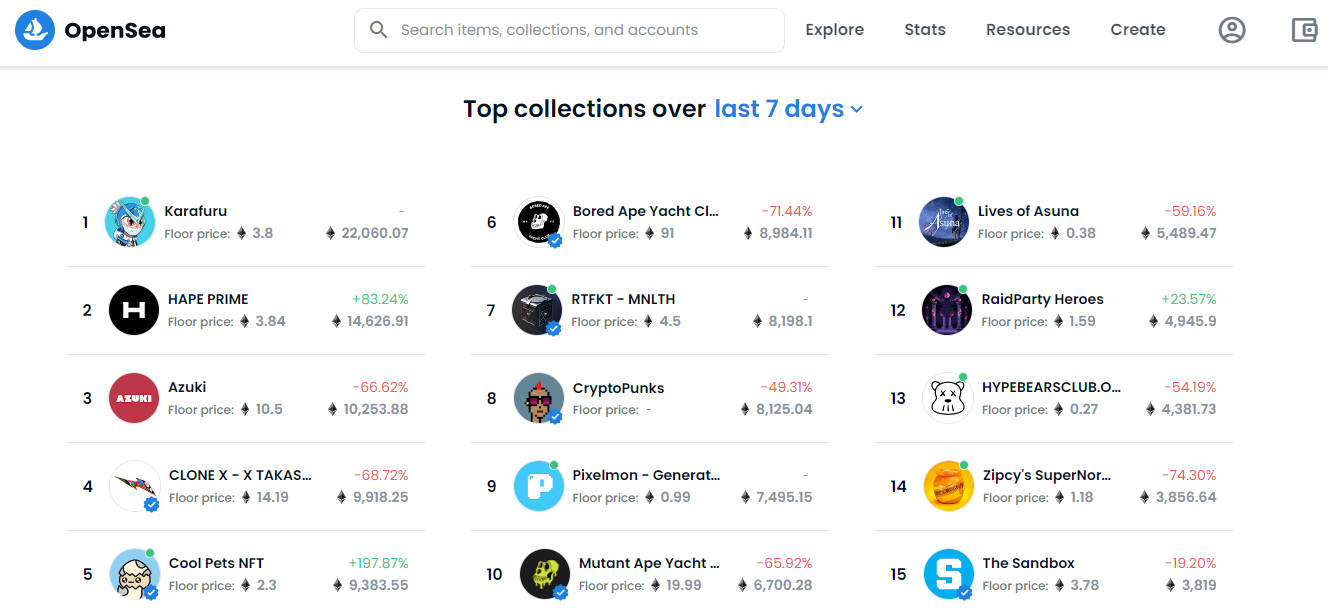Open the Stats menu
Viewport: 1328px width, 613px height.
click(x=924, y=30)
